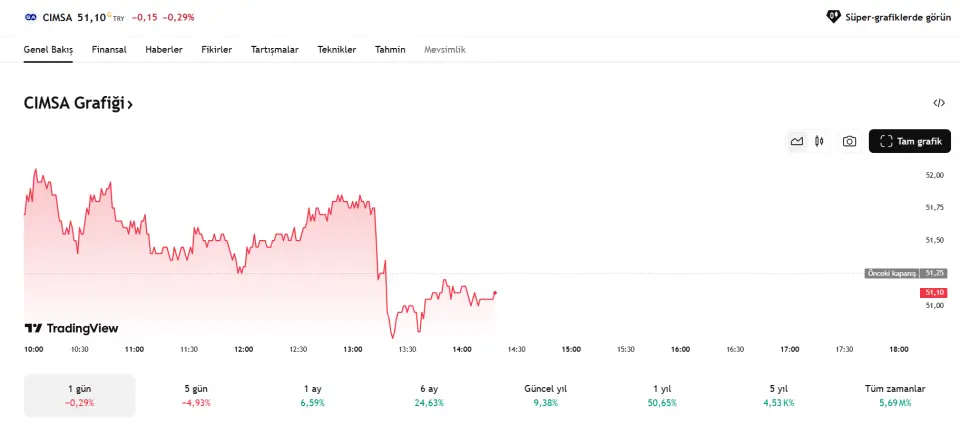Click the 13:30 time axis label
Screen dimensions: 960x423
coord(407,350)
